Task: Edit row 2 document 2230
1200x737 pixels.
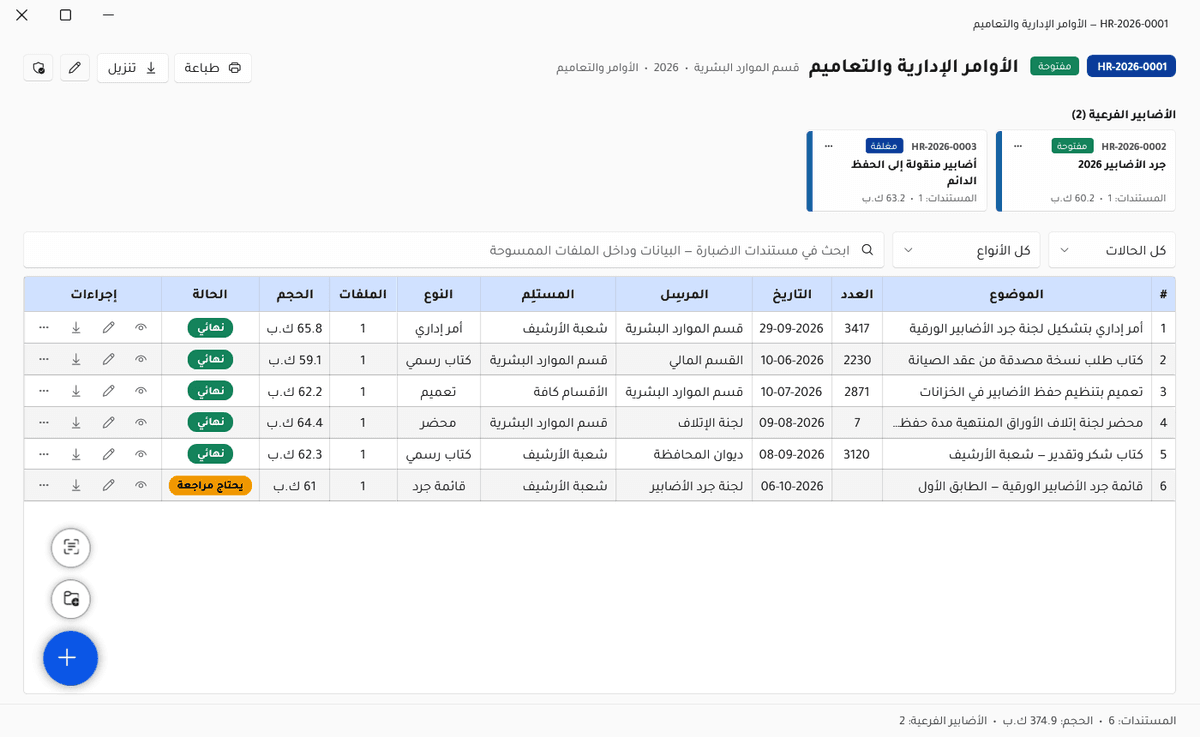Action: click(108, 359)
